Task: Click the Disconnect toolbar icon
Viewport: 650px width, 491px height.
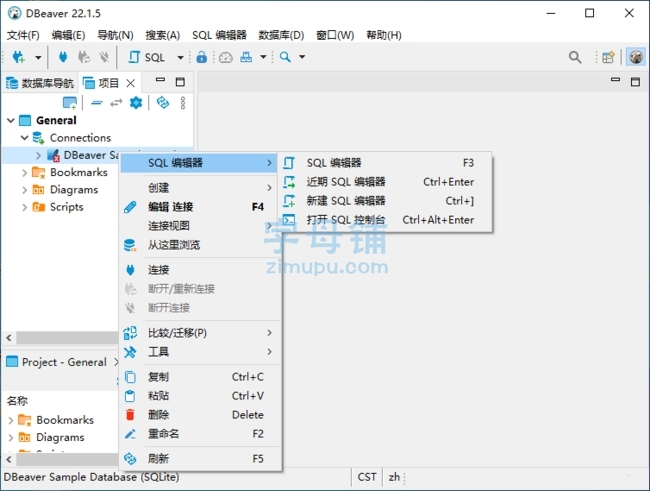Action: (104, 57)
